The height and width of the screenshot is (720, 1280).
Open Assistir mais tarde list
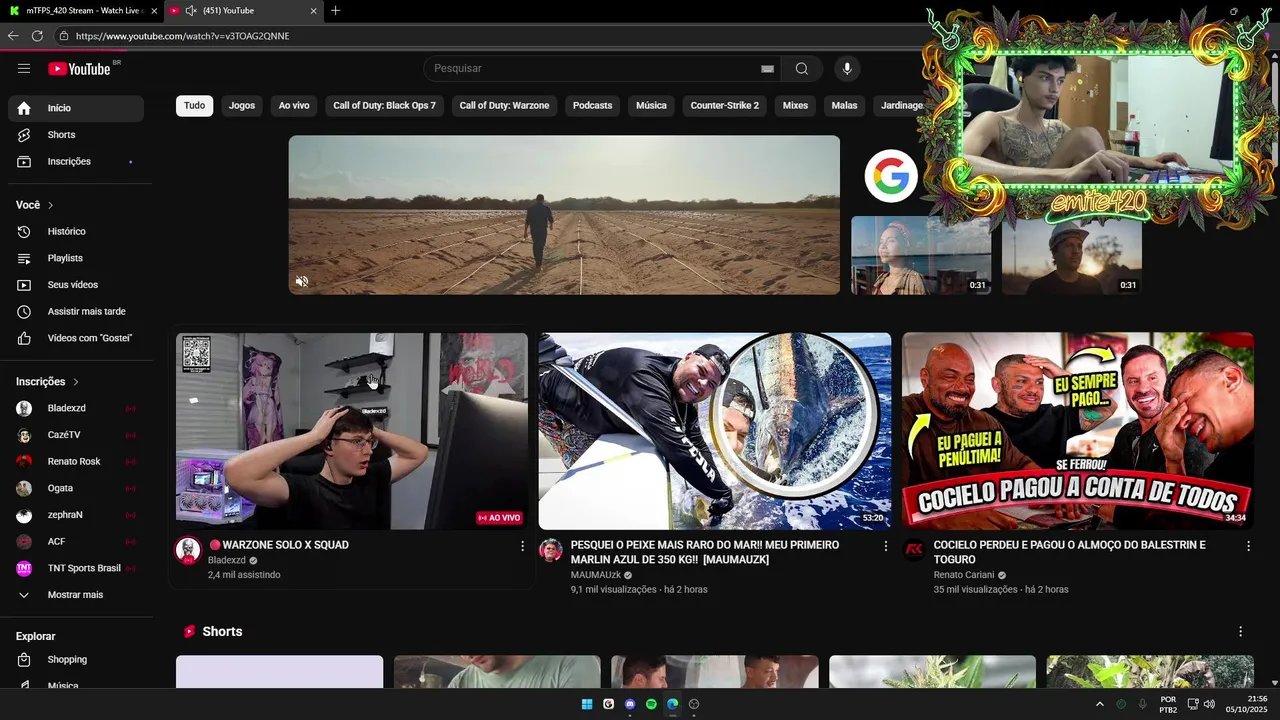click(76, 311)
